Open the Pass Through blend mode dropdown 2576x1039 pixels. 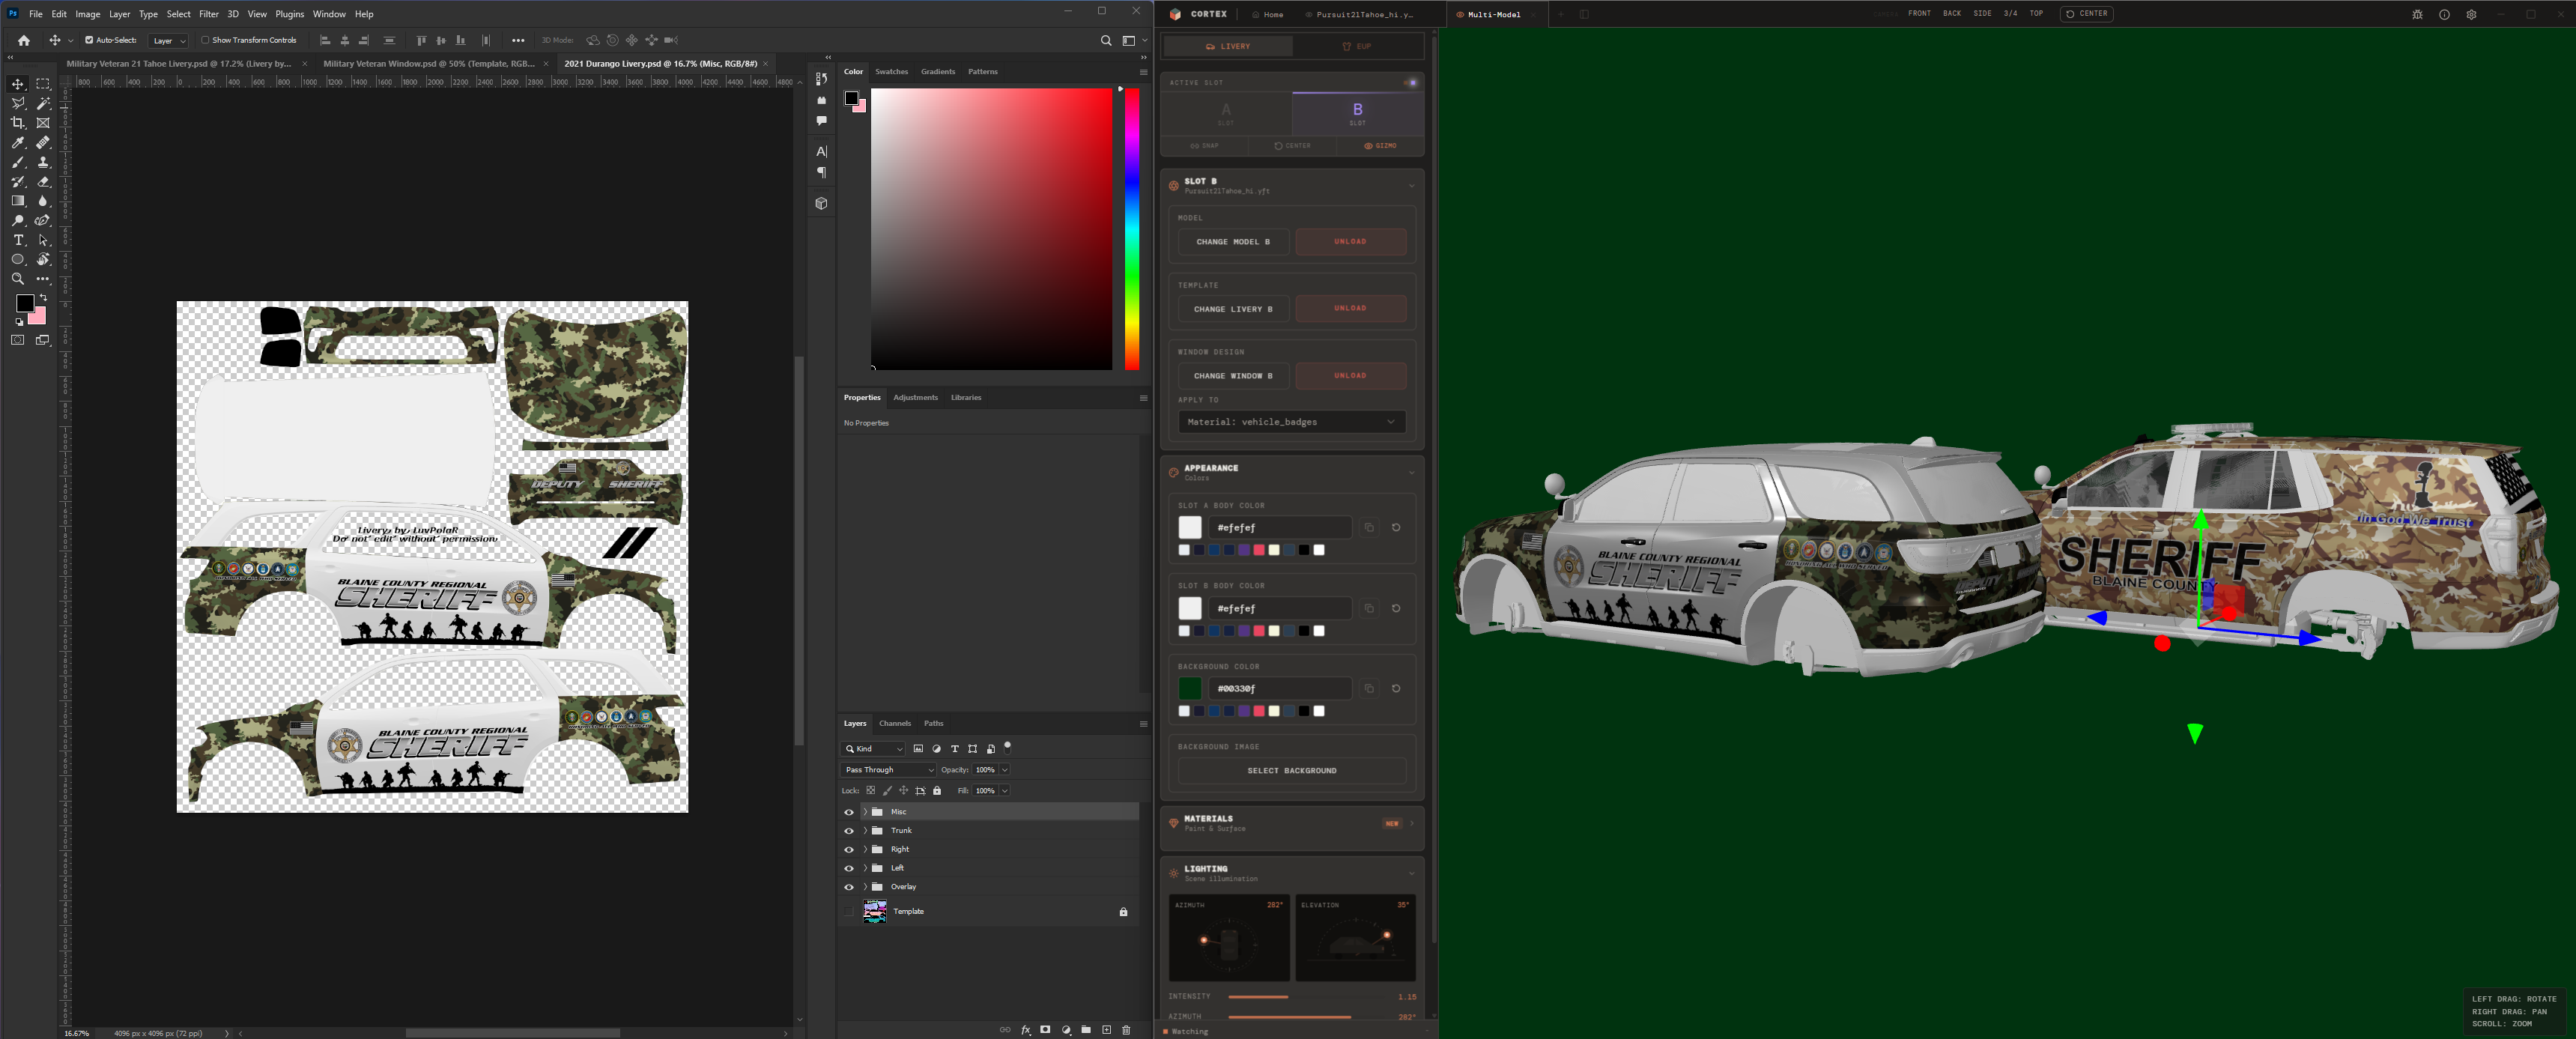[888, 770]
